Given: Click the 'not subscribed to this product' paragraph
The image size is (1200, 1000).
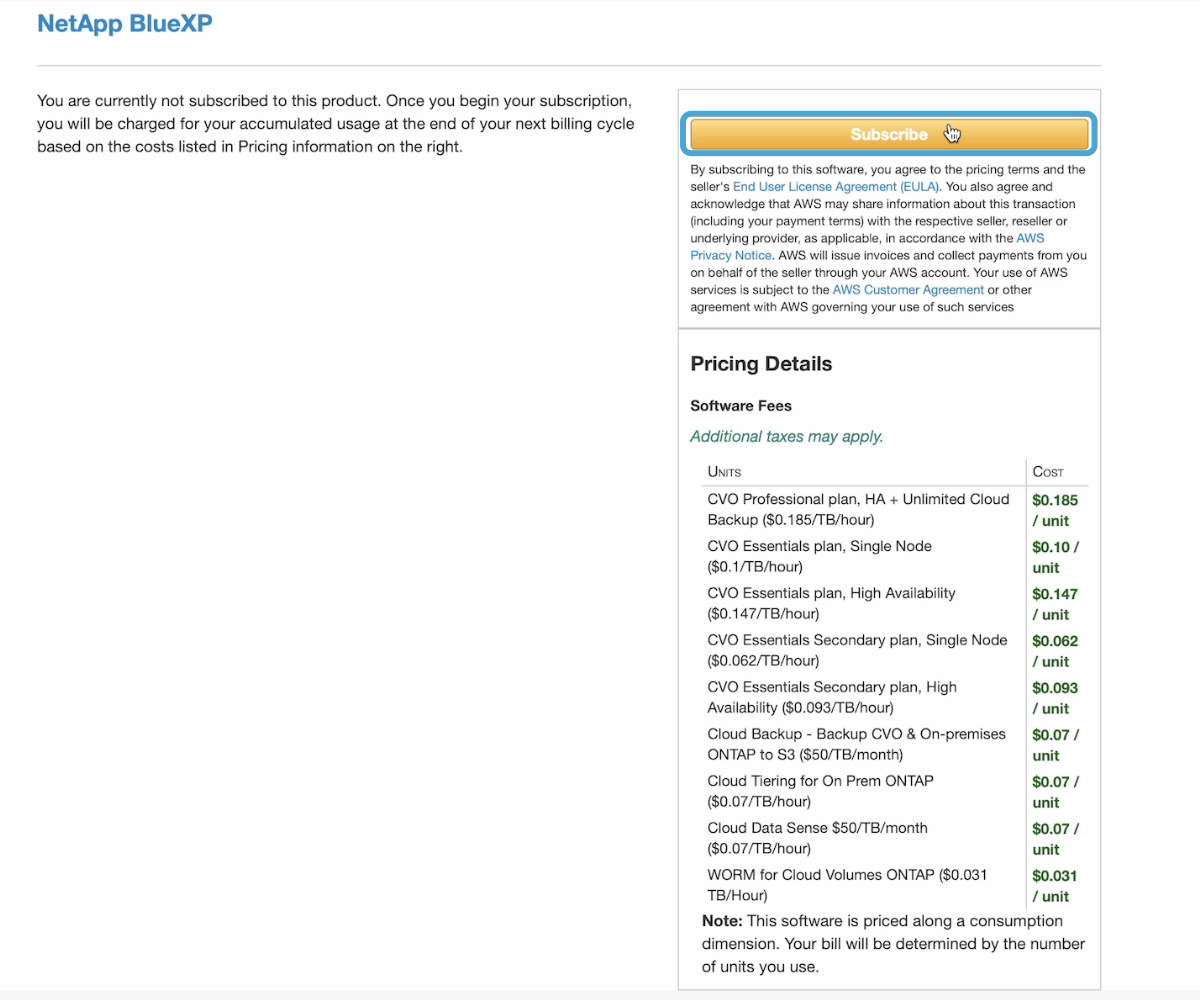Looking at the screenshot, I should tap(336, 125).
